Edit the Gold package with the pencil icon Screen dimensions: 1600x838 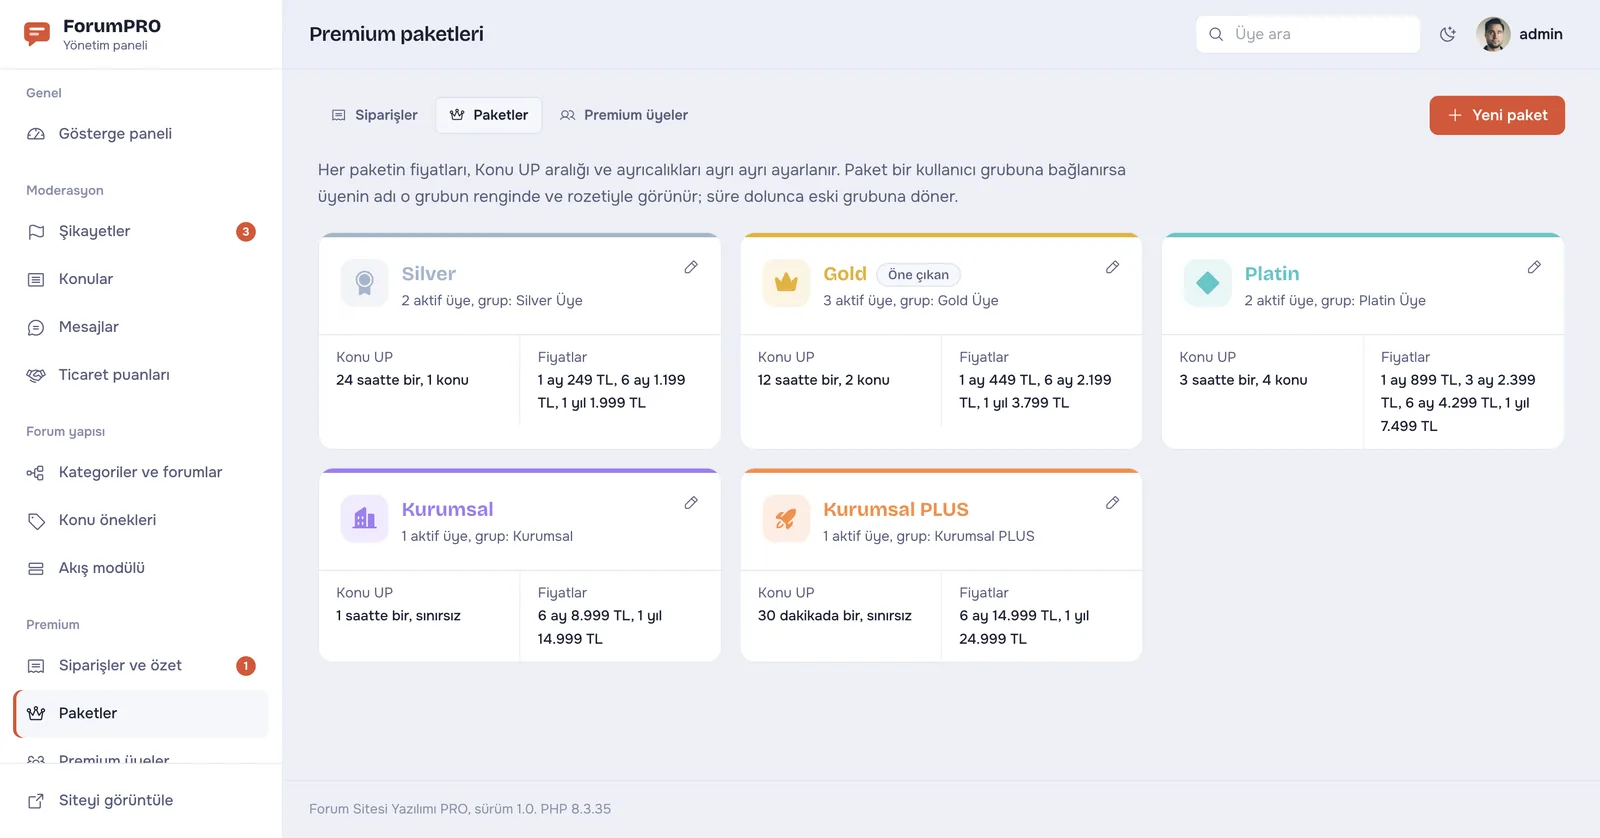1112,267
